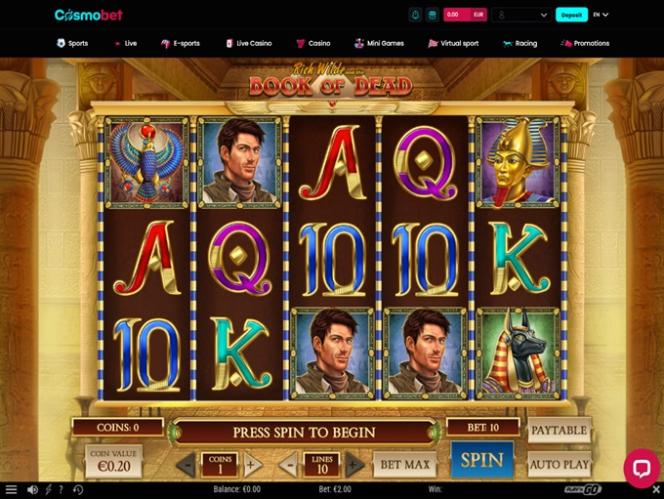Close the game with bottom-right X icon
This screenshot has height=499, width=664.
656,490
